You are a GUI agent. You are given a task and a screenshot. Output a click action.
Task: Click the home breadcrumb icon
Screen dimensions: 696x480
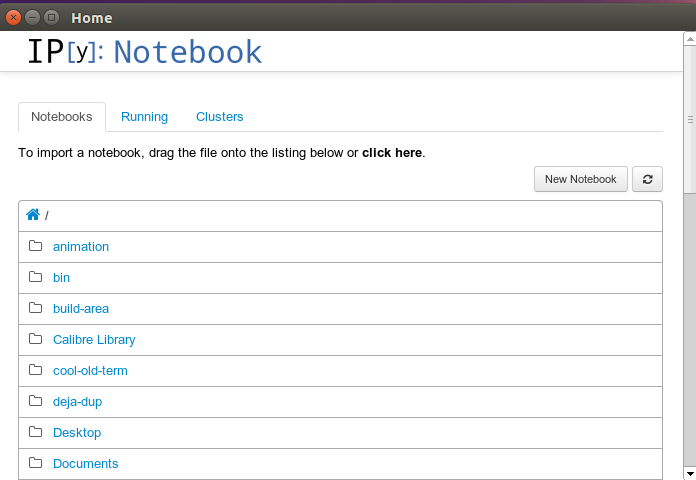[33, 215]
